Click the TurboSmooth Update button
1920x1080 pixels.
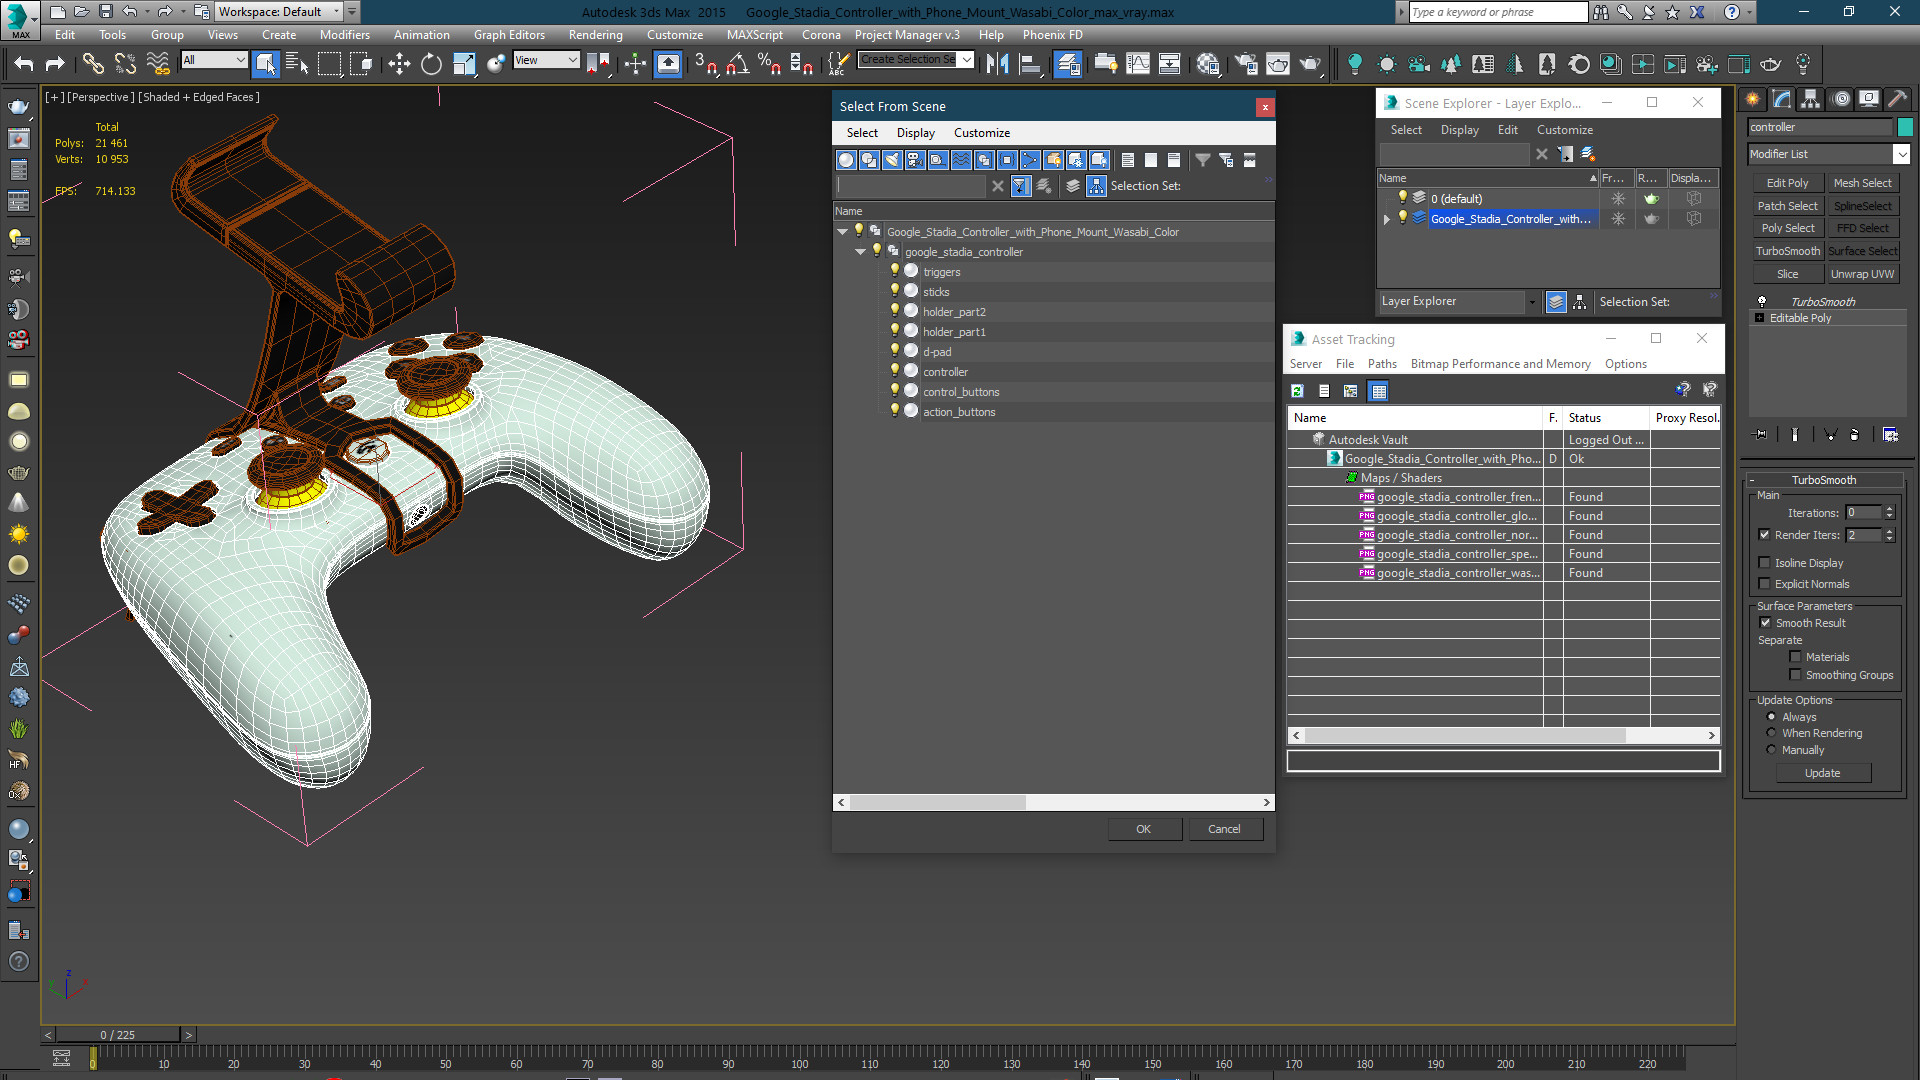[x=1822, y=773]
